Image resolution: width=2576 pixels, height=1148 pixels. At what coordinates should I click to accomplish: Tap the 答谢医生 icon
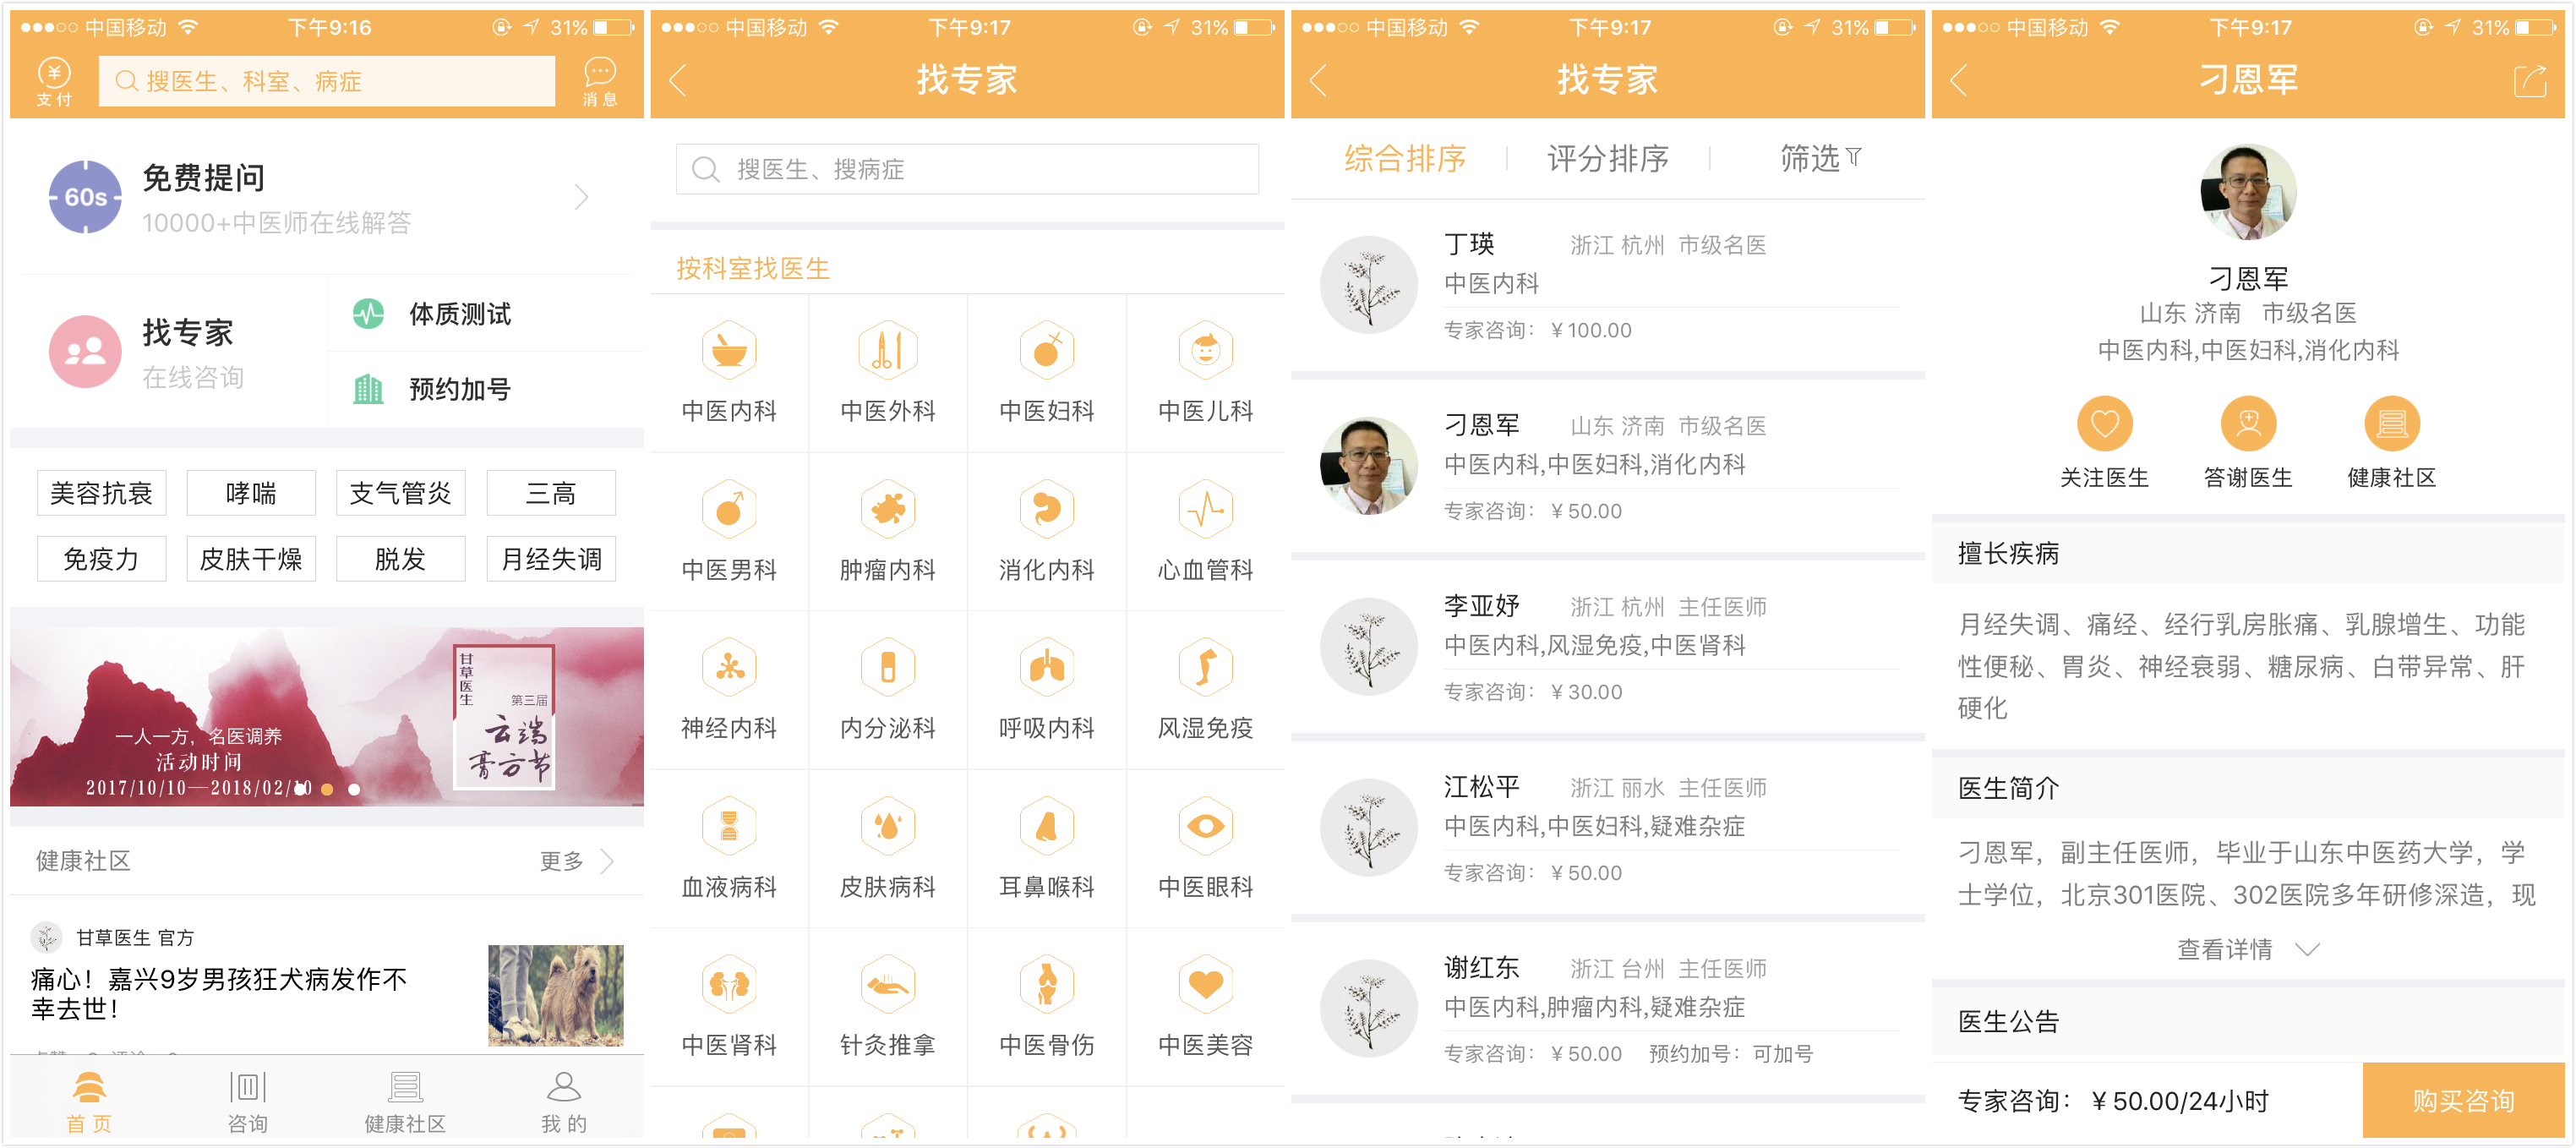[x=2248, y=424]
